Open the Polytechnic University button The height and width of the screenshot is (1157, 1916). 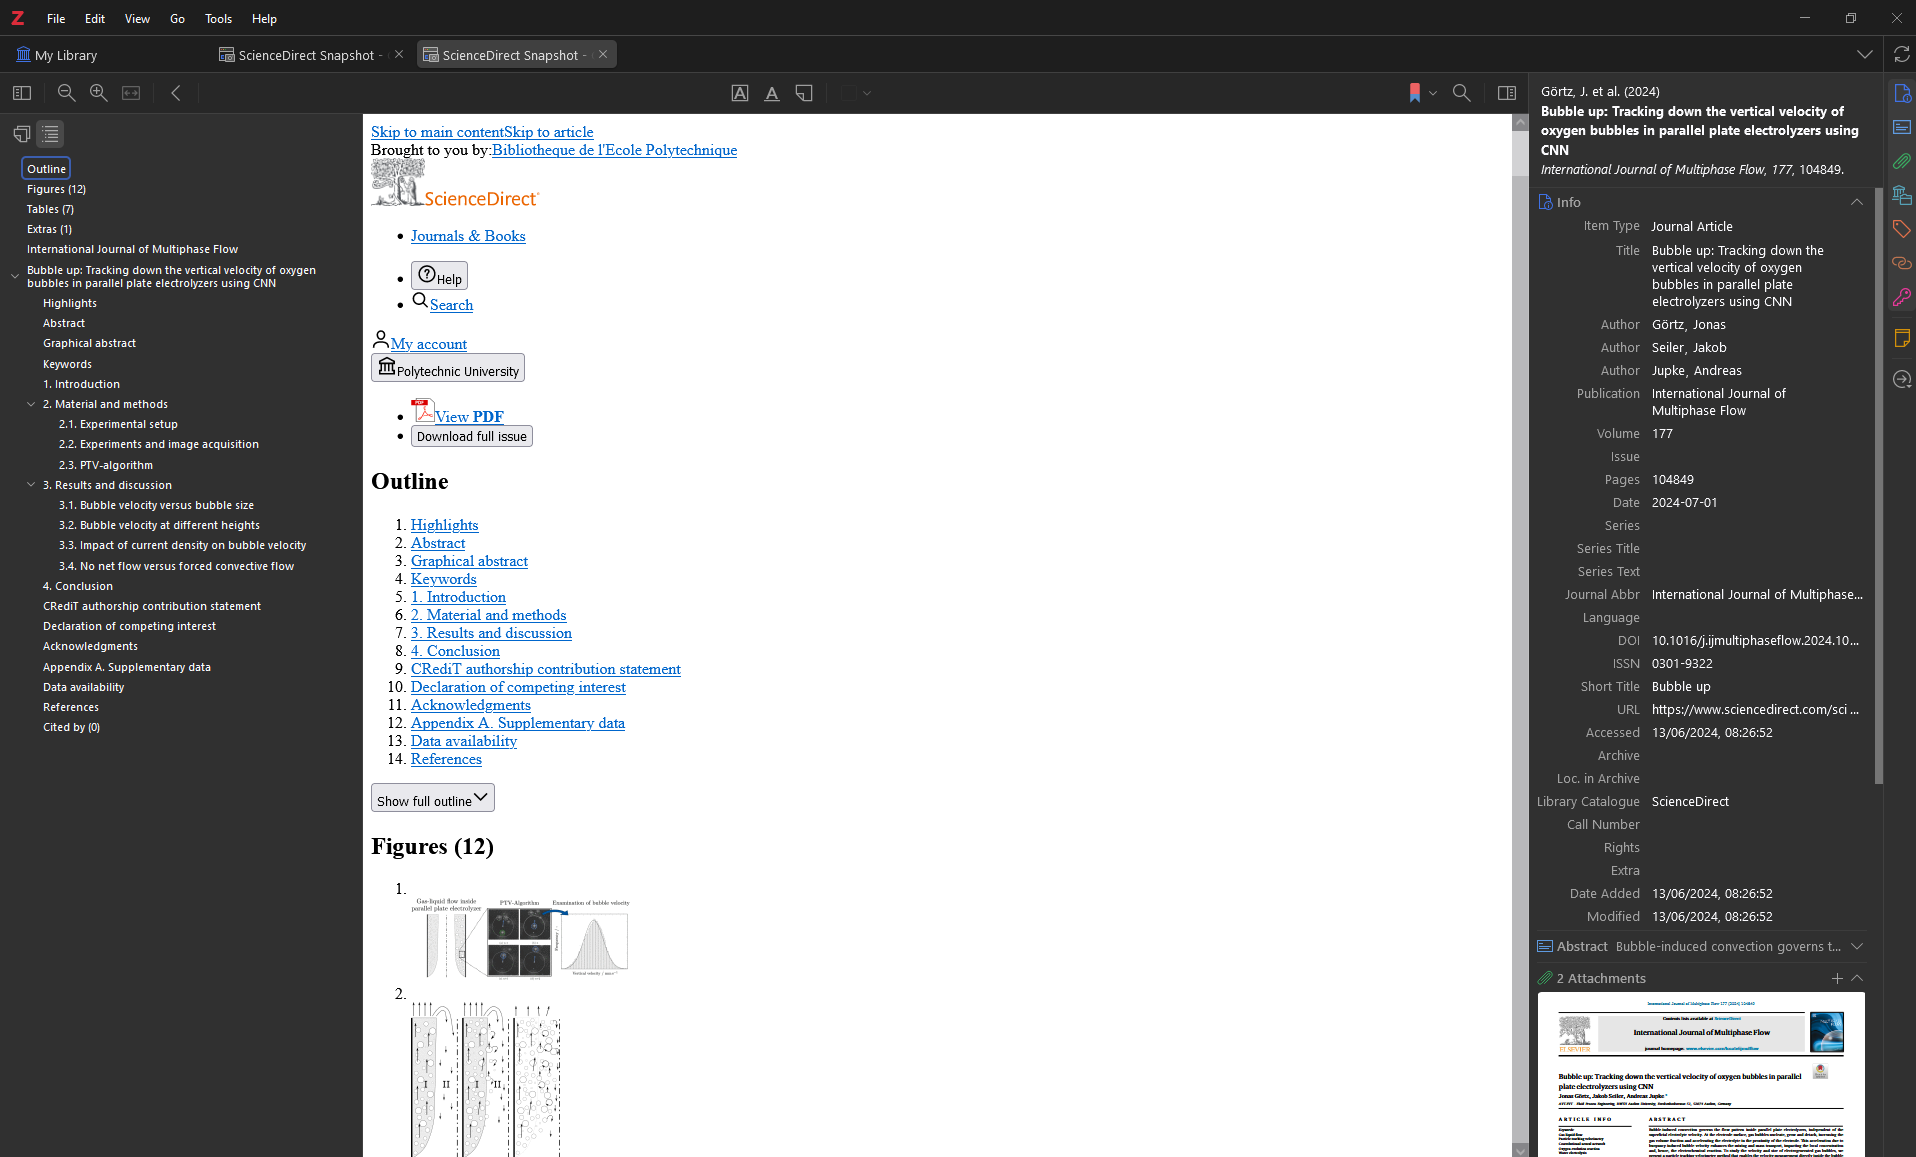coord(447,368)
